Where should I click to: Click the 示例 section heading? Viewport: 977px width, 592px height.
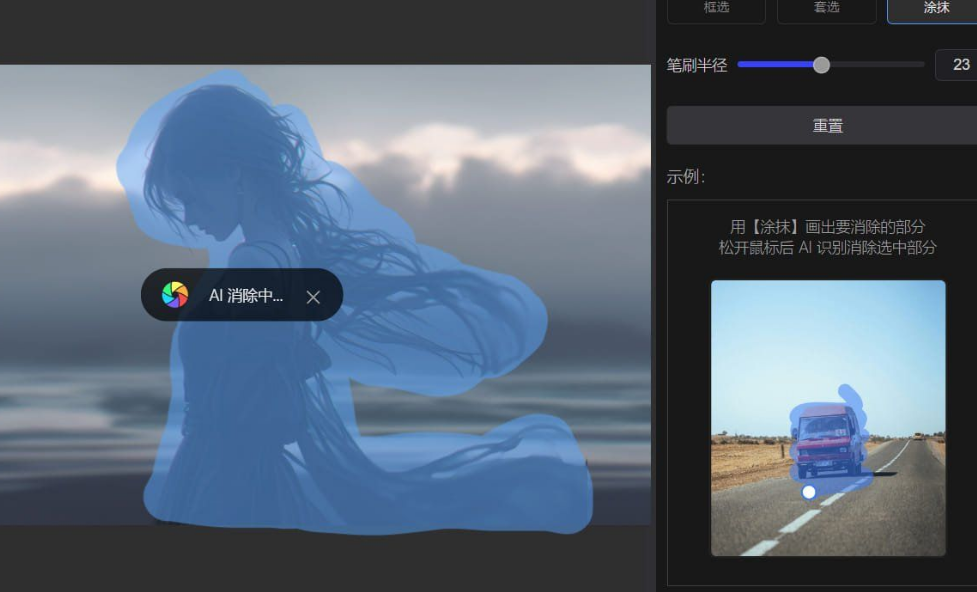[686, 177]
